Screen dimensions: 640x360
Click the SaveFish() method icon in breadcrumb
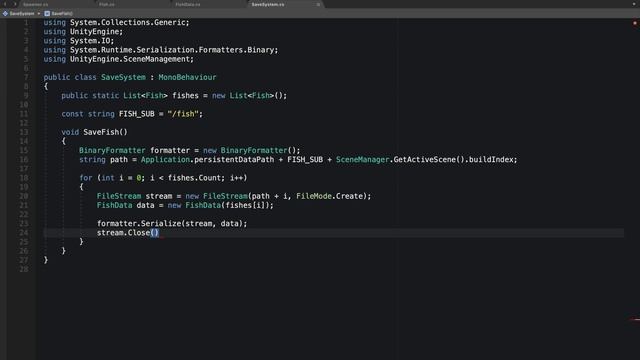click(47, 13)
